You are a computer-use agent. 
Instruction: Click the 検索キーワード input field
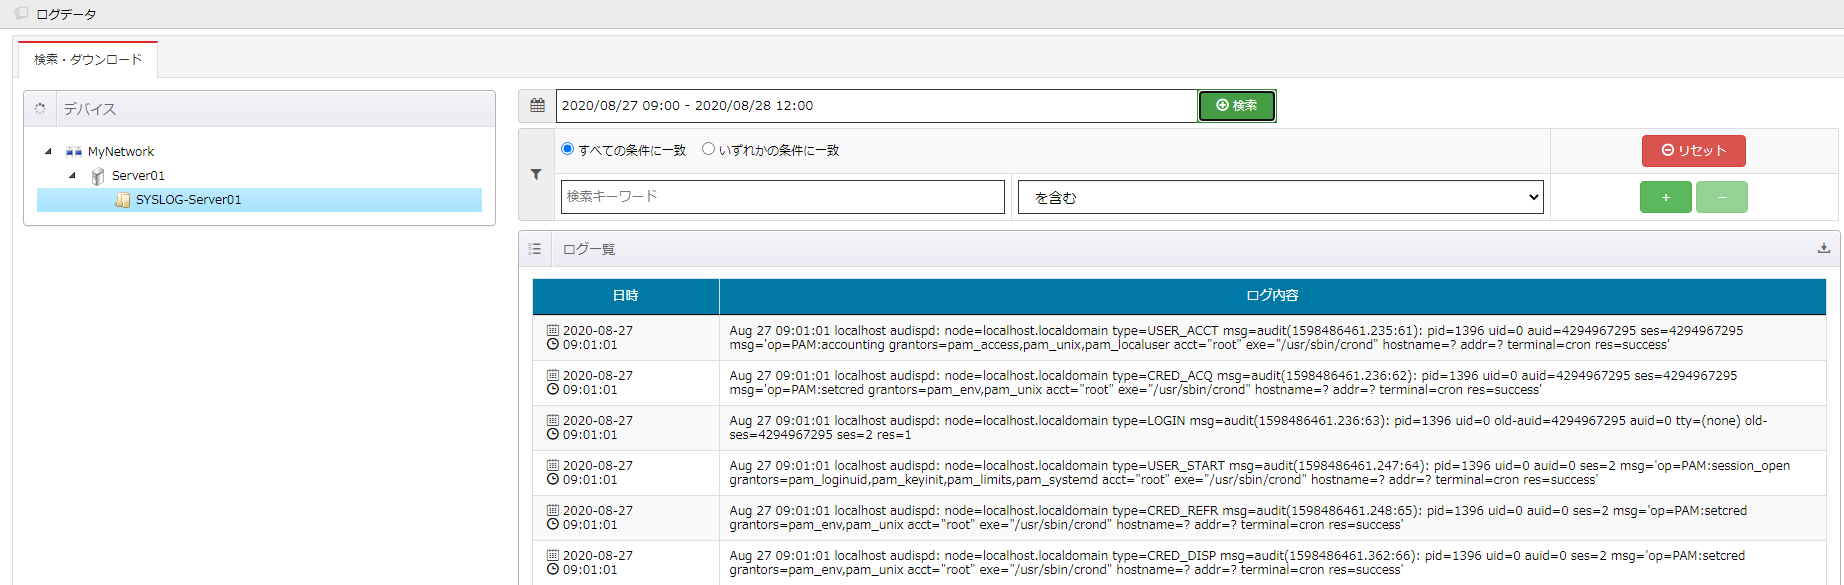tap(782, 197)
